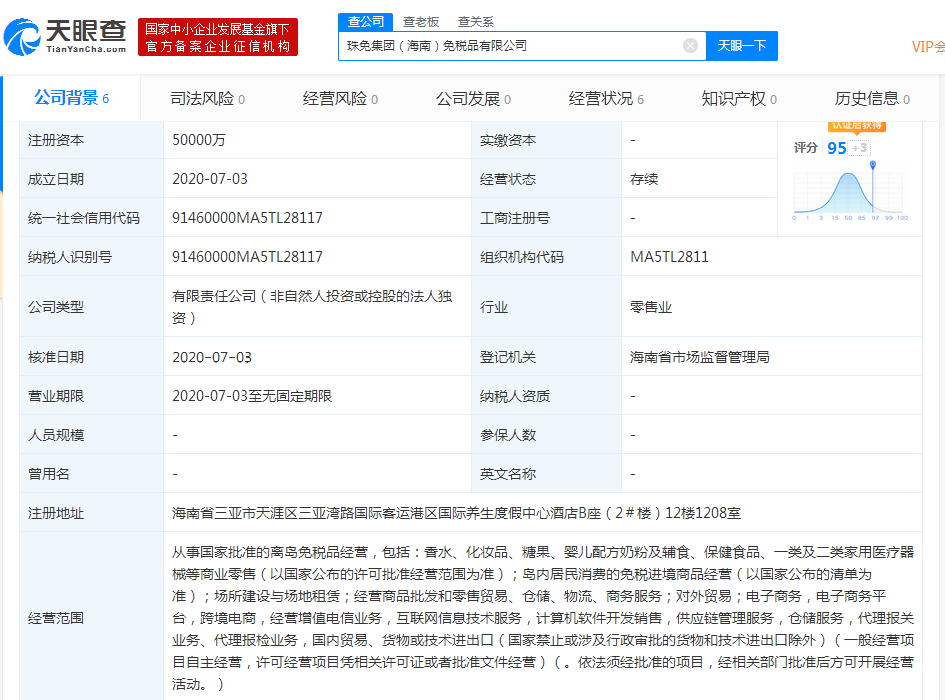945x700 pixels.
Task: Click the score distribution chart marker pin
Action: point(873,165)
